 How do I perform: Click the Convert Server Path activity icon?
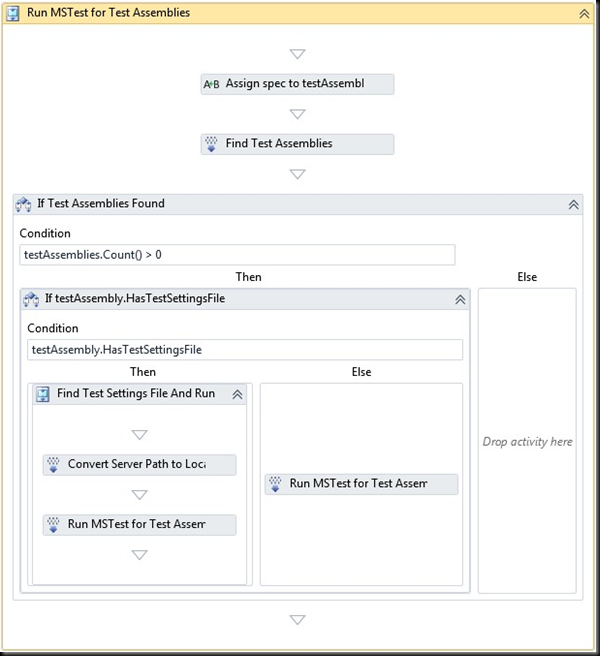point(53,465)
